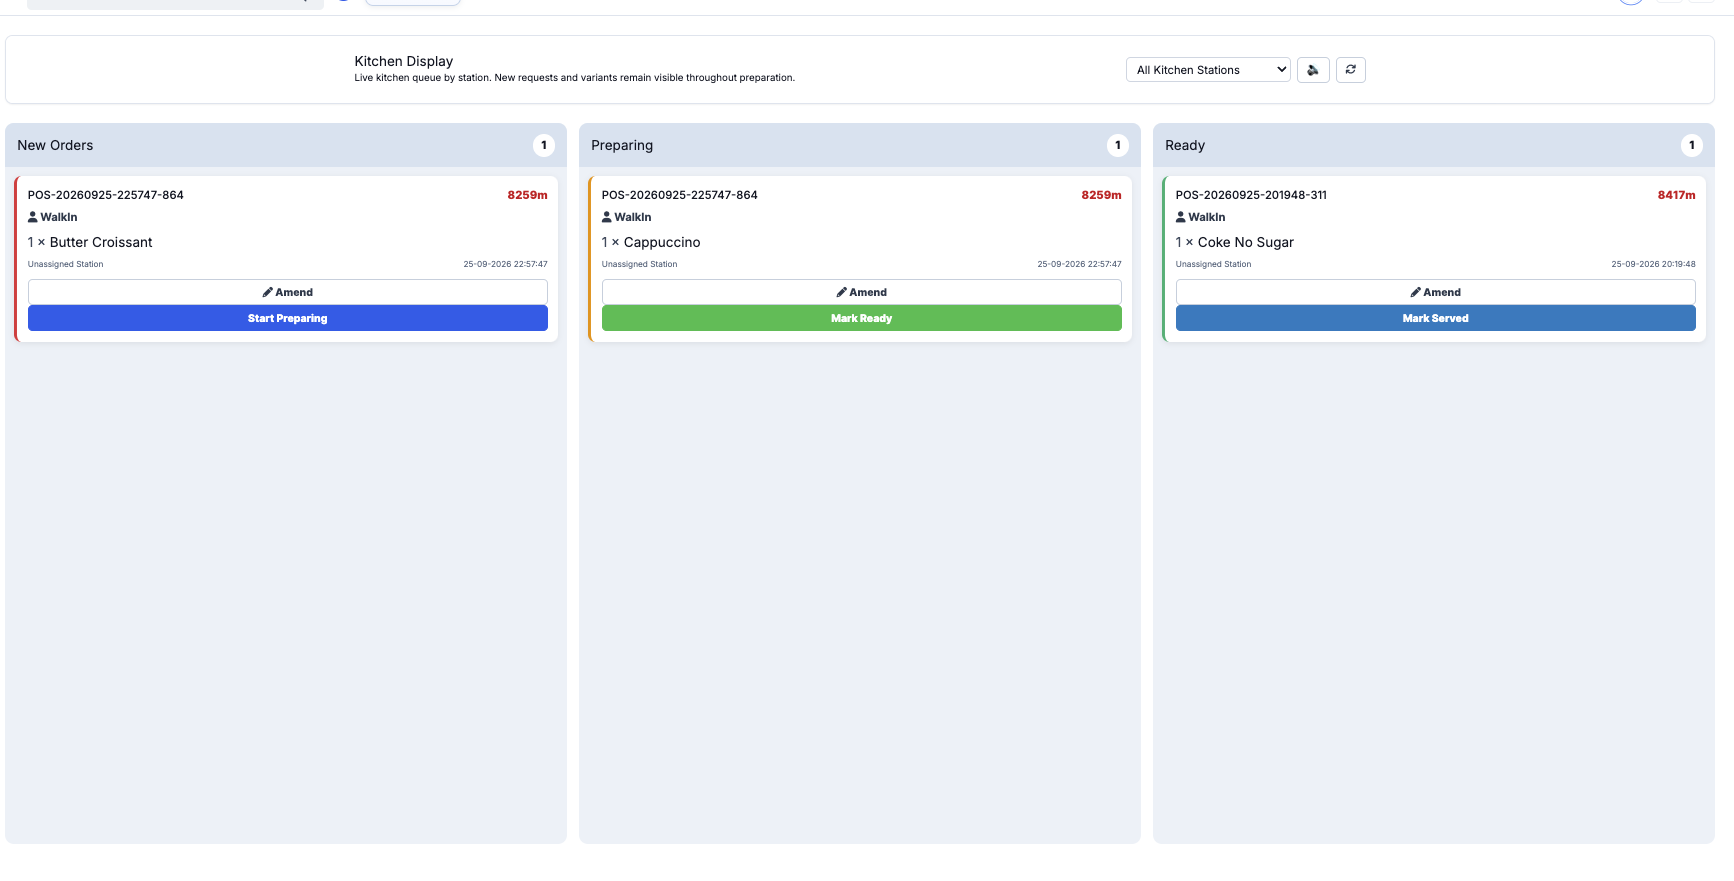Click Unassigned Station under Butter Croissant
The image size is (1734, 881).
click(66, 264)
